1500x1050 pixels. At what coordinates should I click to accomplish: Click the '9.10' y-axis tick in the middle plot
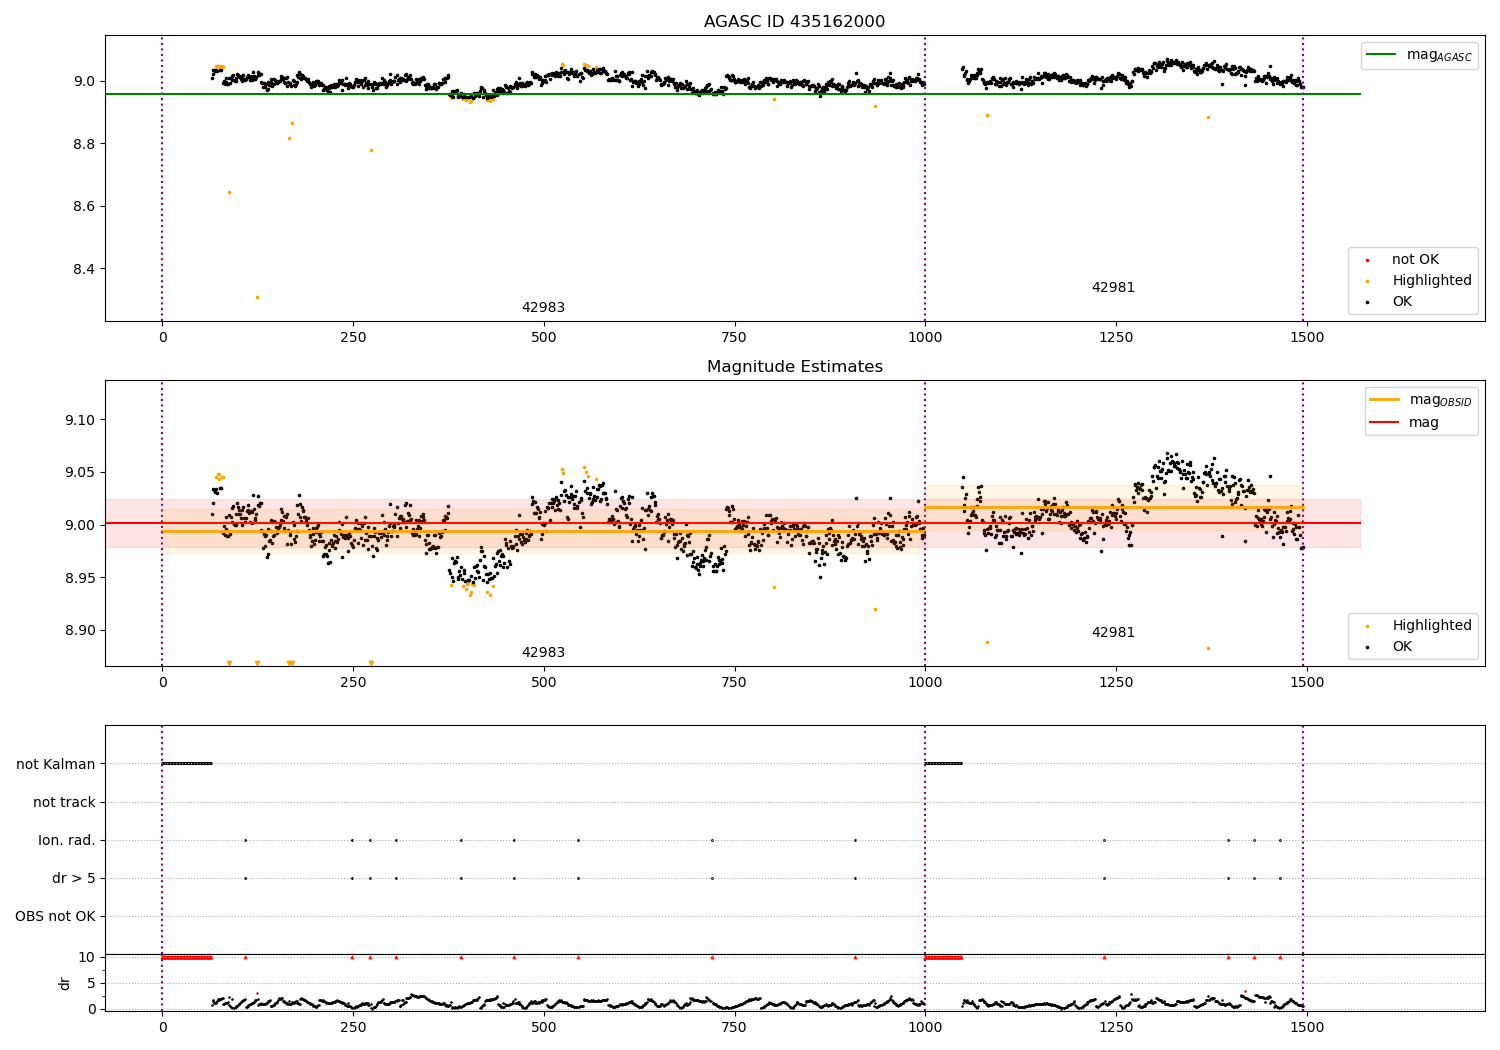[x=80, y=420]
